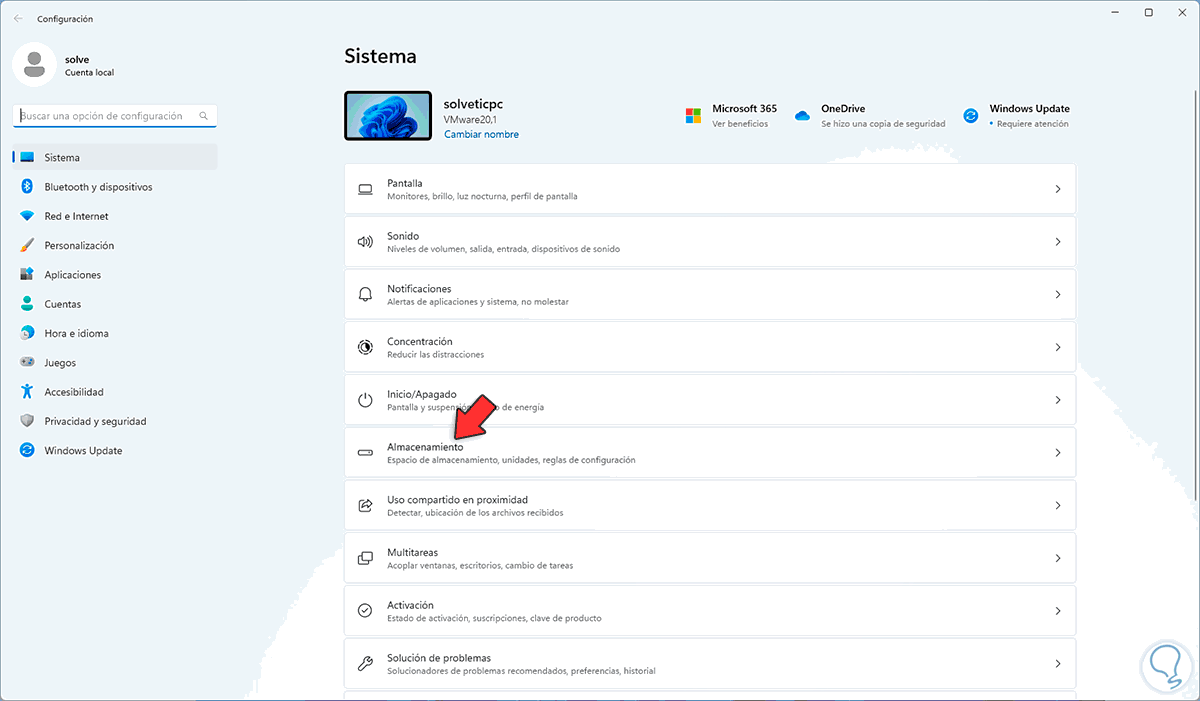Click the Solución de problemas wrench icon
Screen dimensions: 1200x701
coord(366,664)
